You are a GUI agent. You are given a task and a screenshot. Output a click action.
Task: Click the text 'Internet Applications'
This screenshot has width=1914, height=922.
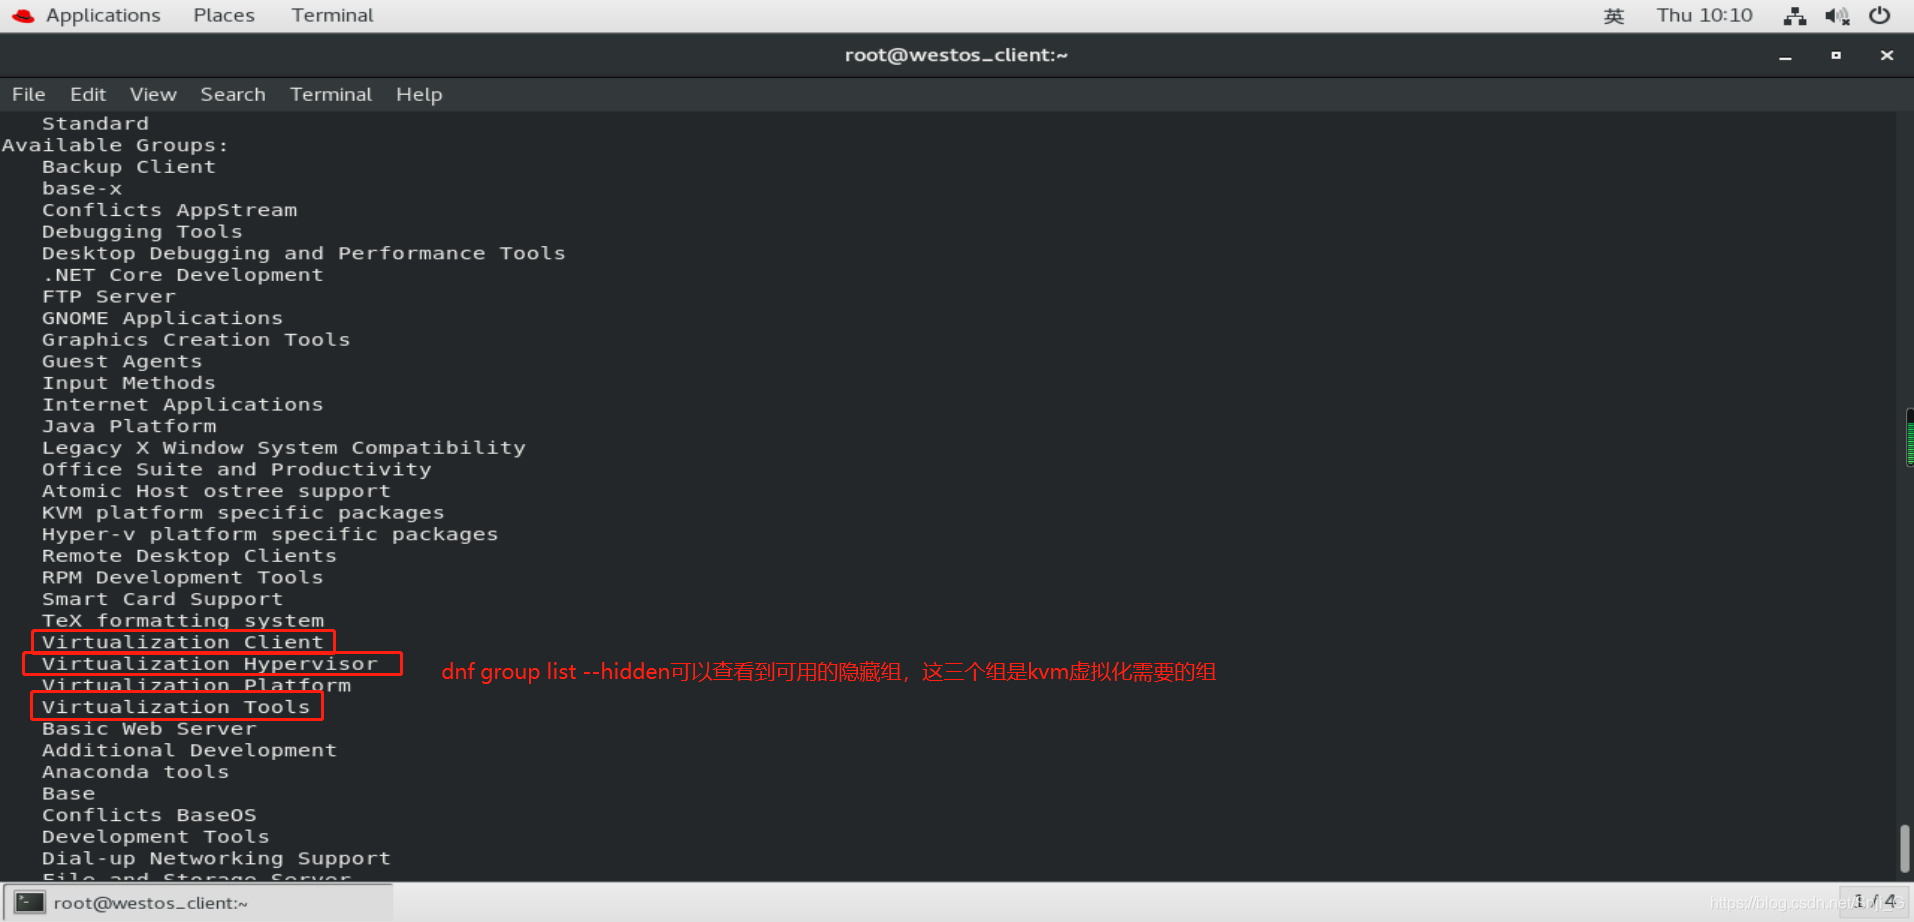tap(183, 404)
